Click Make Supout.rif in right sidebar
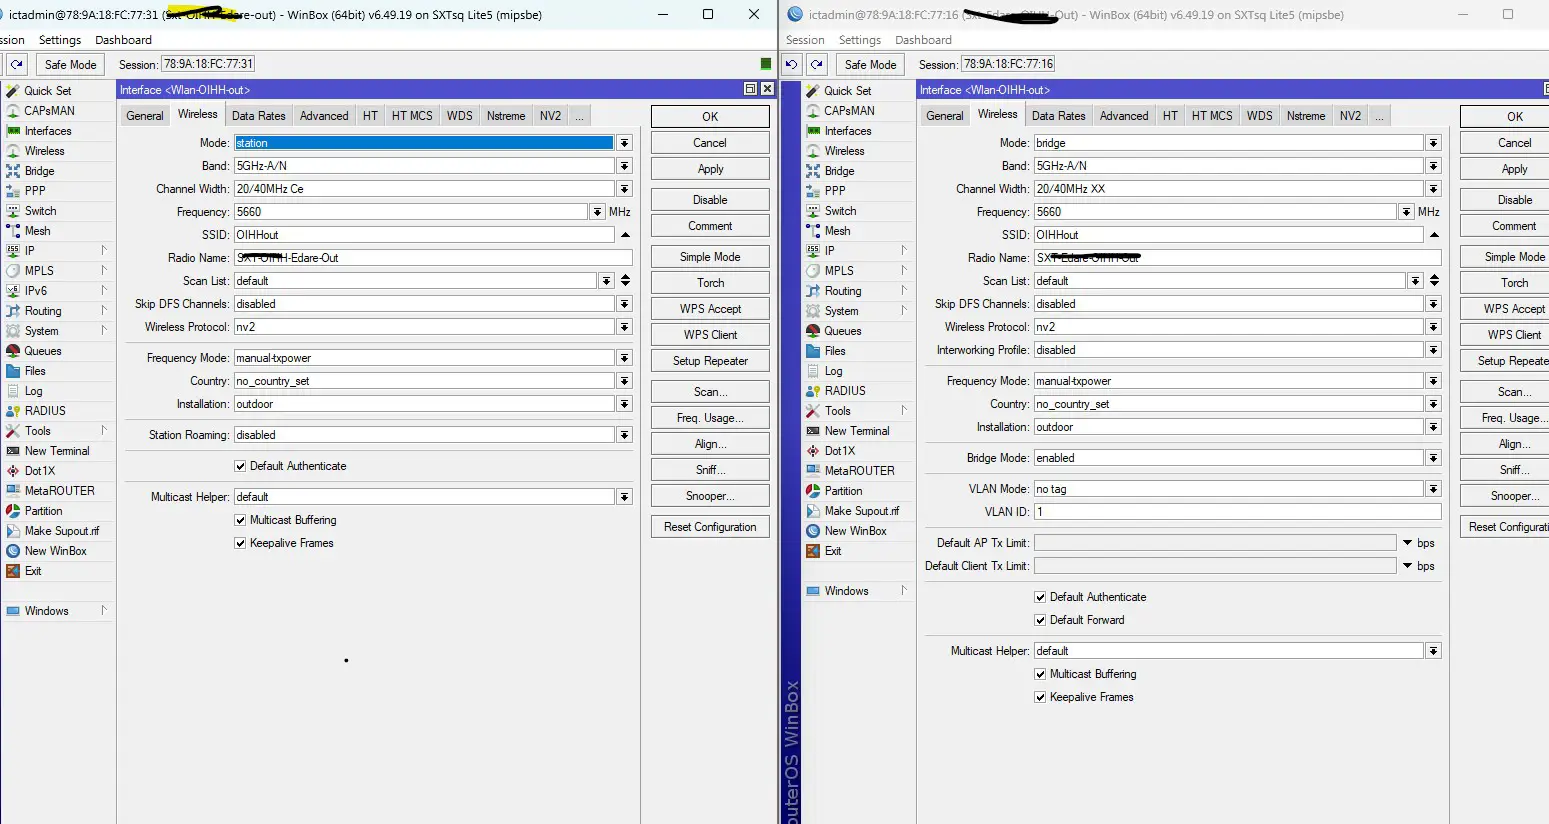The width and height of the screenshot is (1549, 824). click(861, 511)
